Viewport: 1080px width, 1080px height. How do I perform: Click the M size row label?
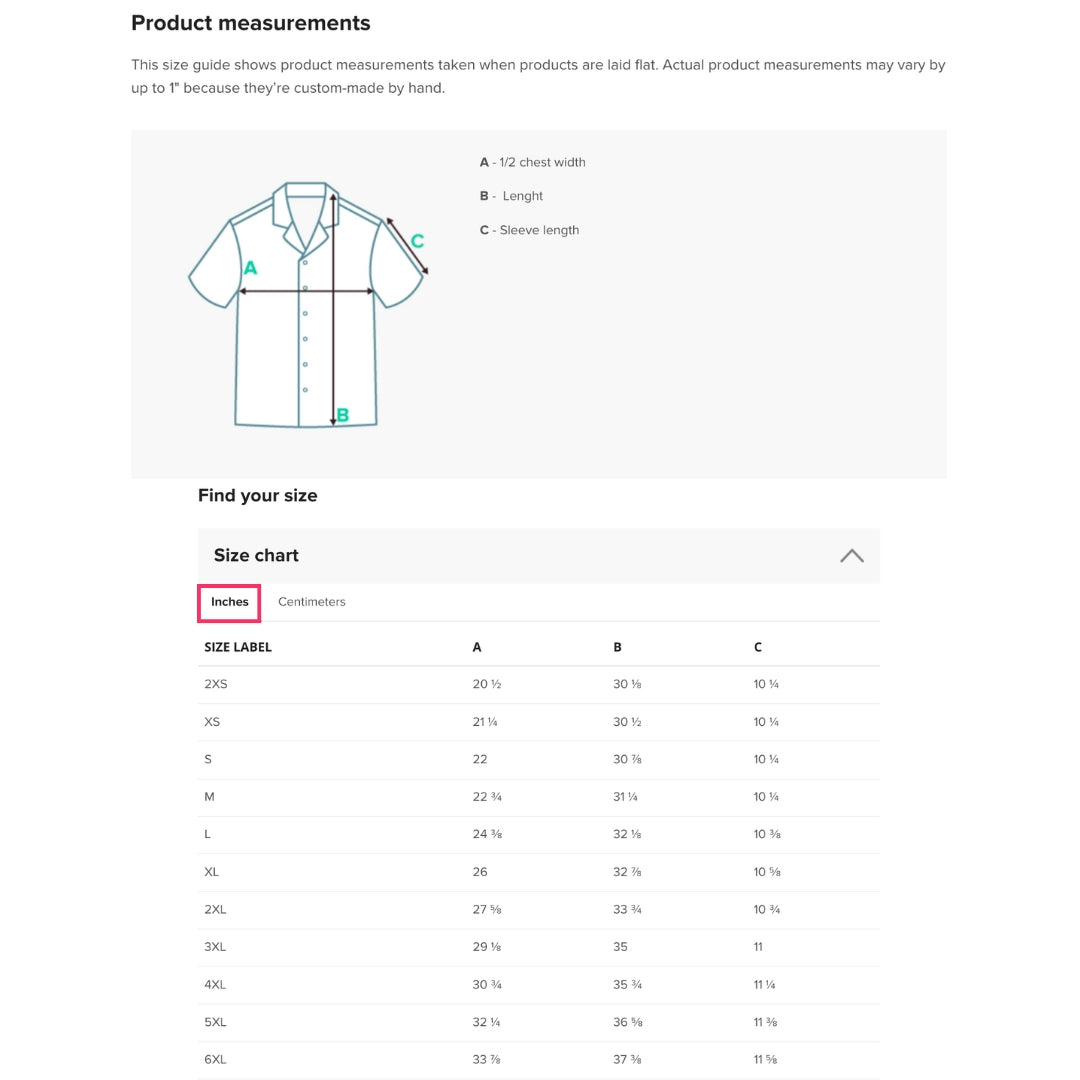point(209,797)
